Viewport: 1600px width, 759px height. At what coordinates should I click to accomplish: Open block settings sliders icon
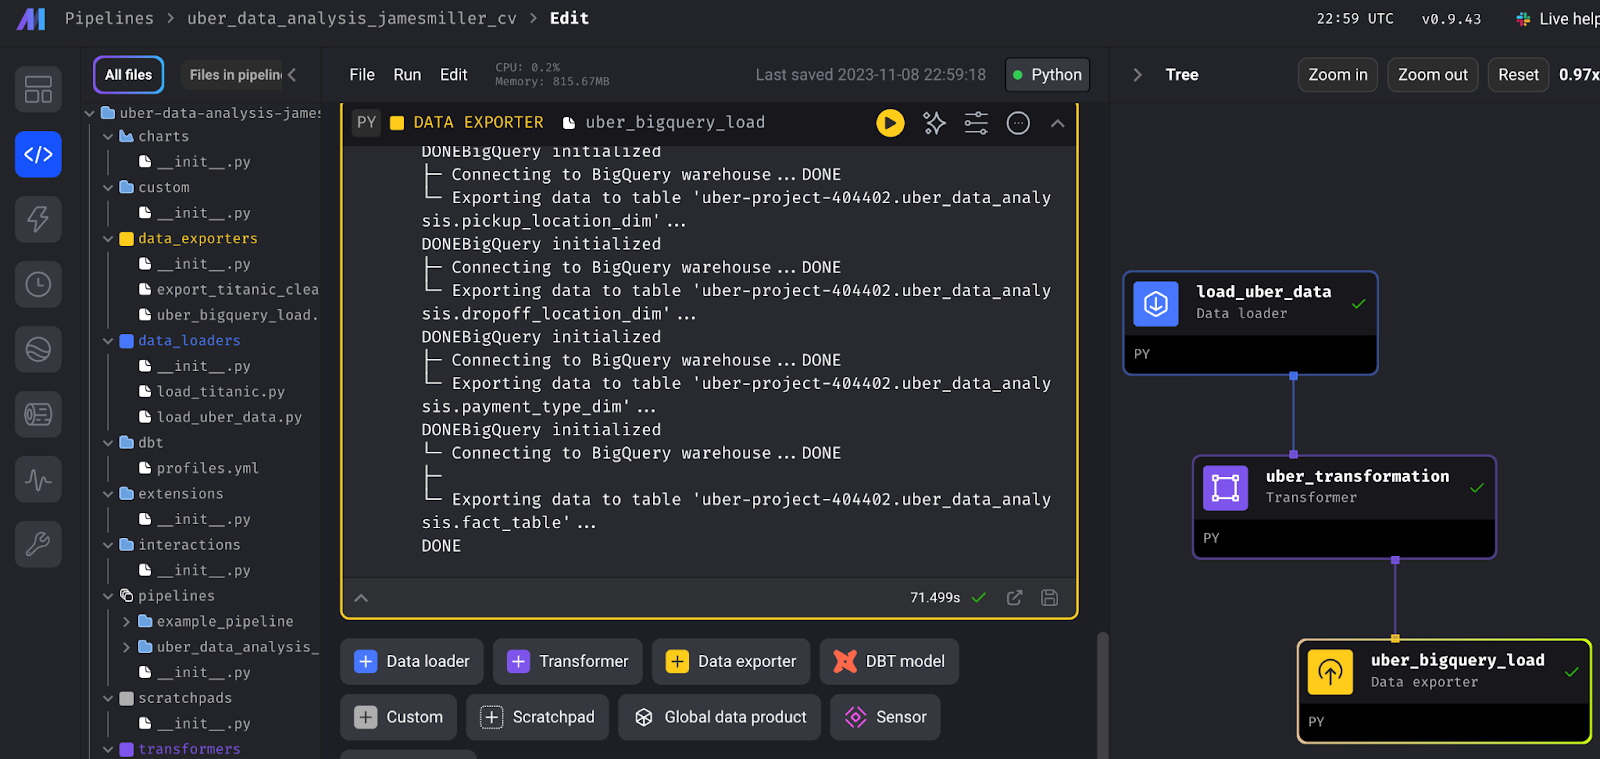[976, 123]
